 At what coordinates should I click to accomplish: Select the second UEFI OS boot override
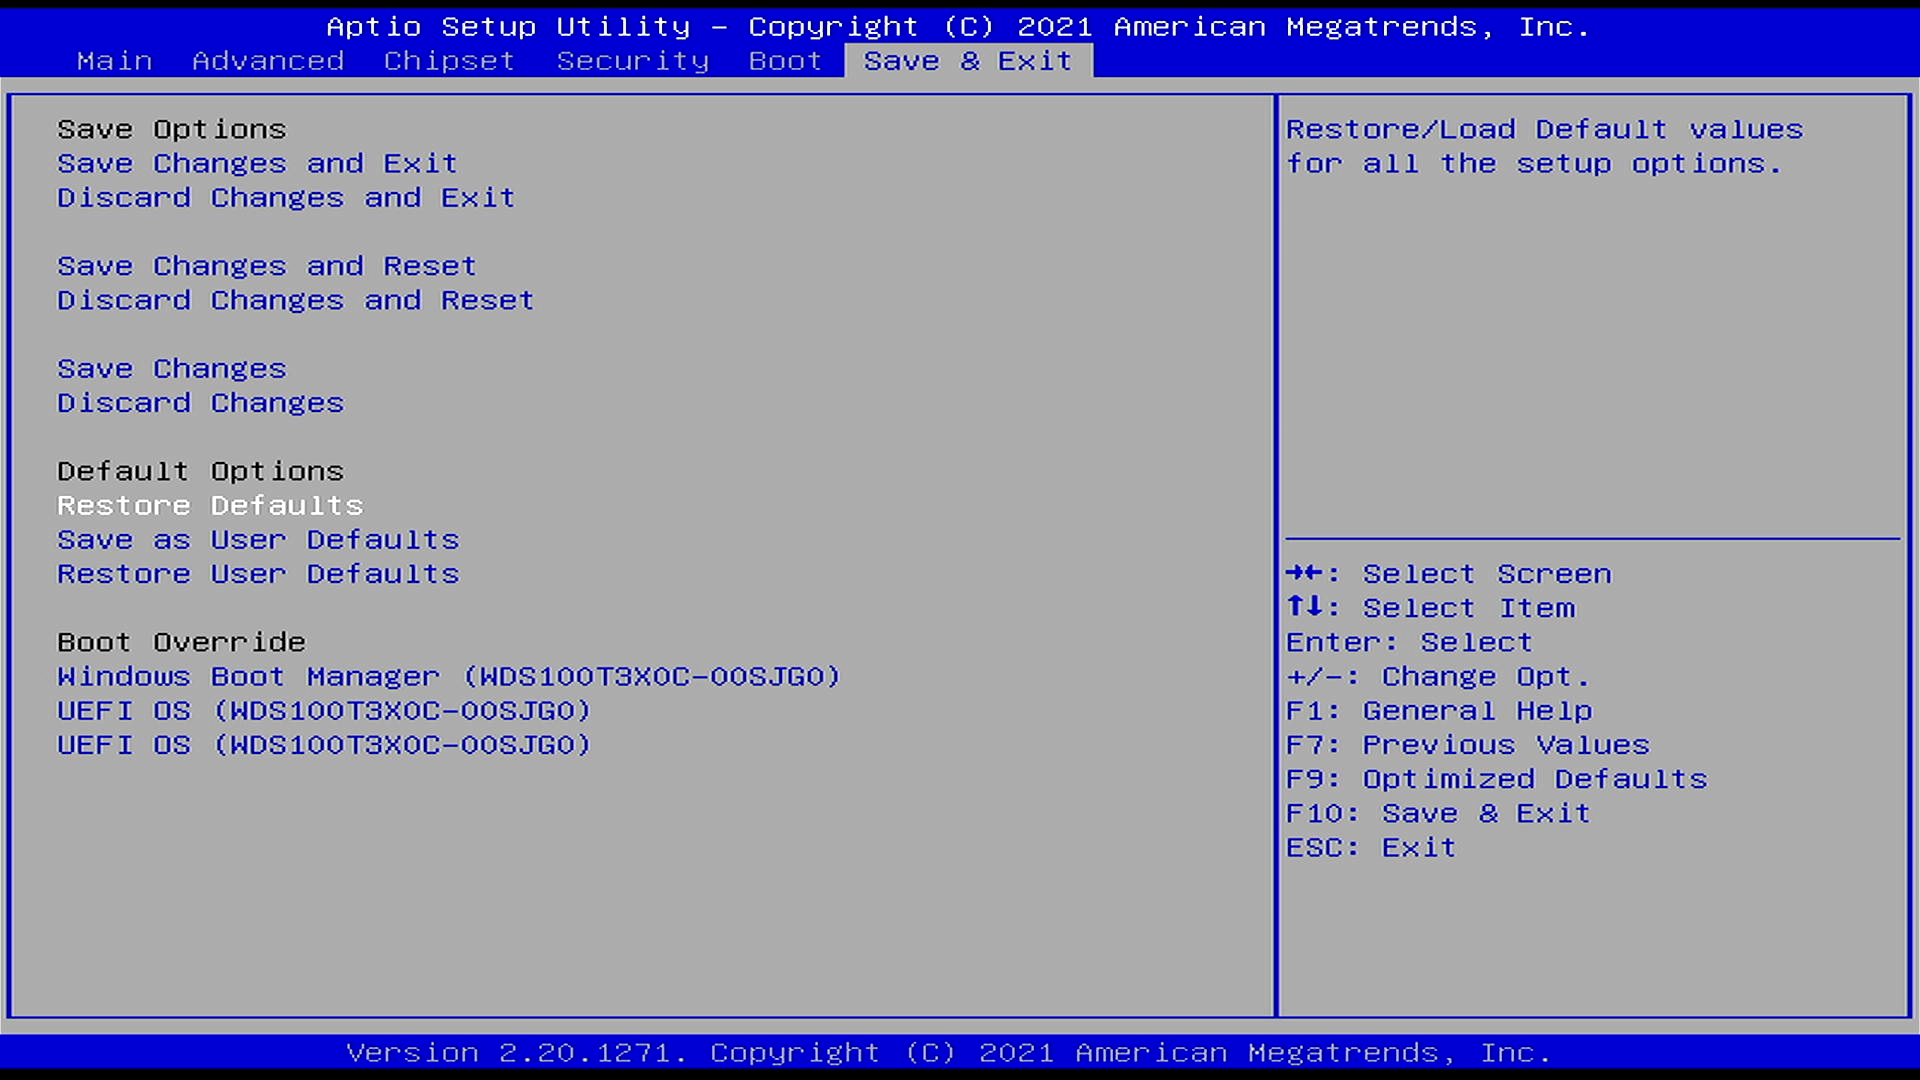(x=324, y=745)
